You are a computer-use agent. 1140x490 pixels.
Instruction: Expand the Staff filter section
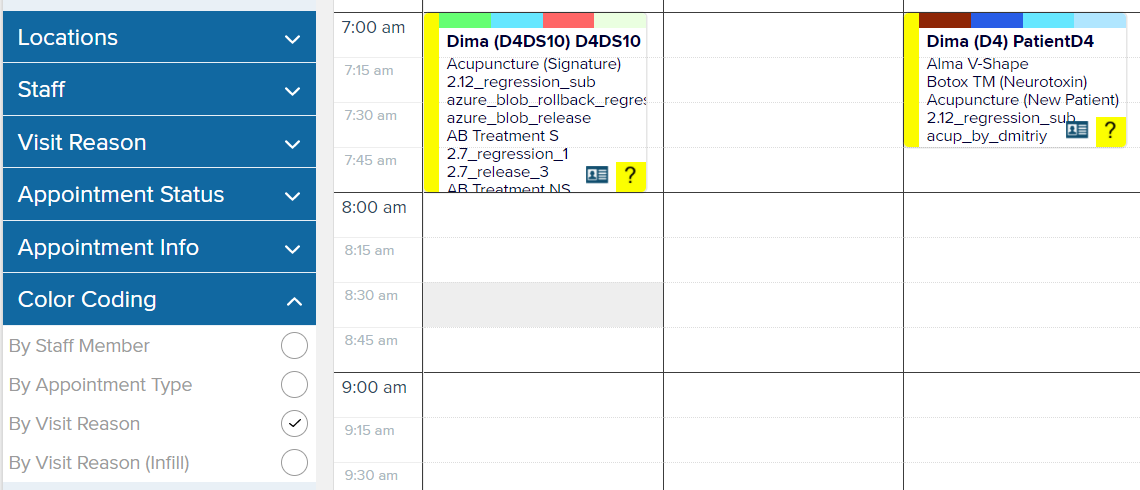point(159,90)
